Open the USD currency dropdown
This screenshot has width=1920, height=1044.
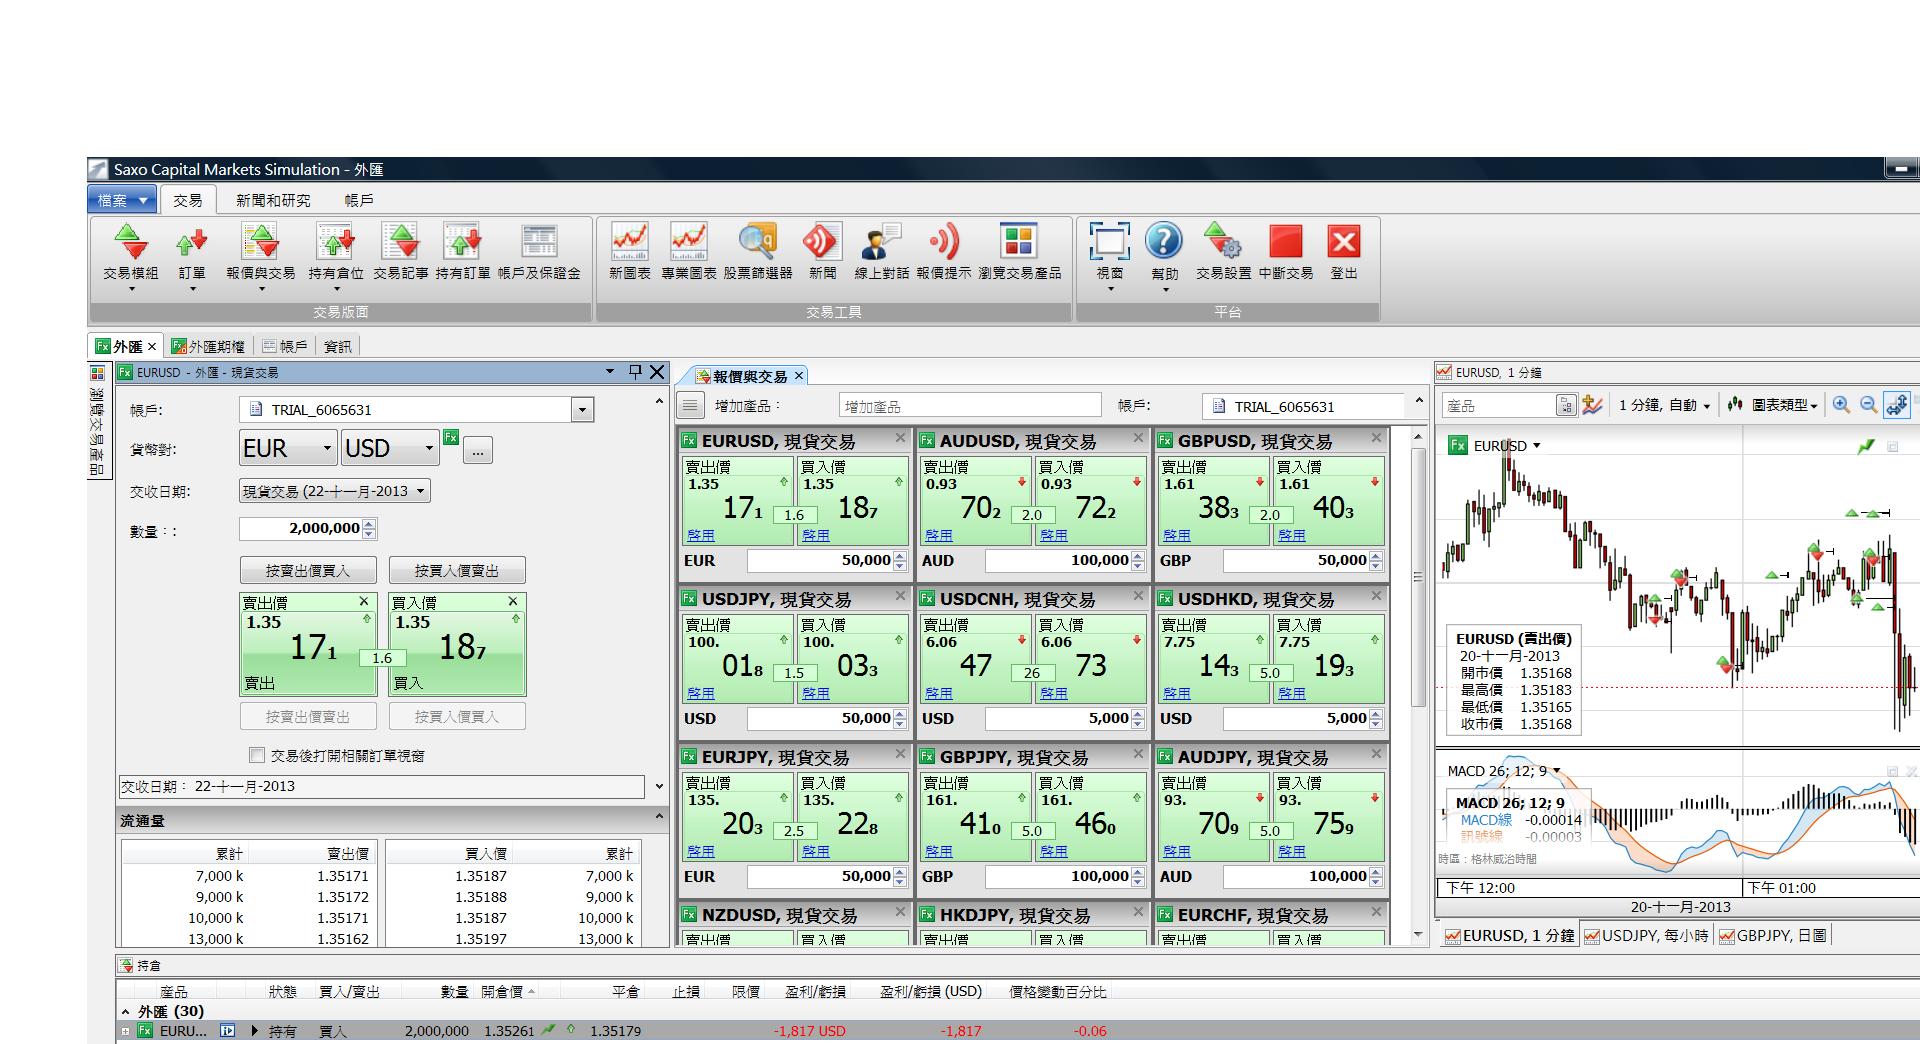[390, 448]
